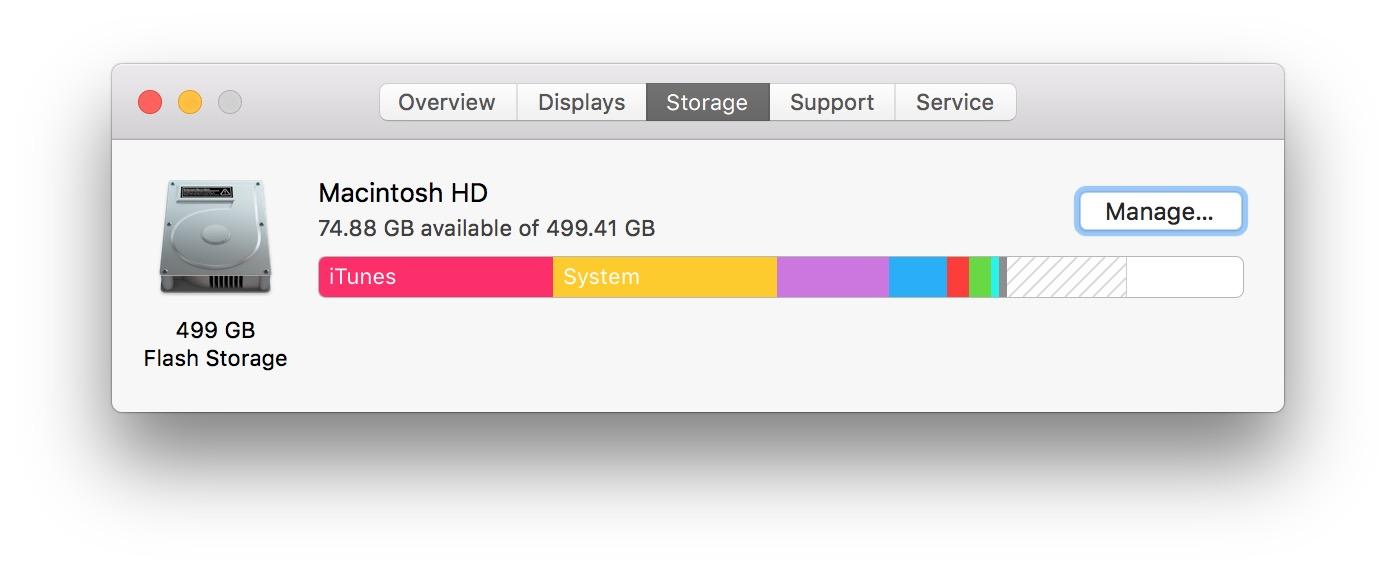
Task: Open the Overview tab
Action: (x=447, y=102)
